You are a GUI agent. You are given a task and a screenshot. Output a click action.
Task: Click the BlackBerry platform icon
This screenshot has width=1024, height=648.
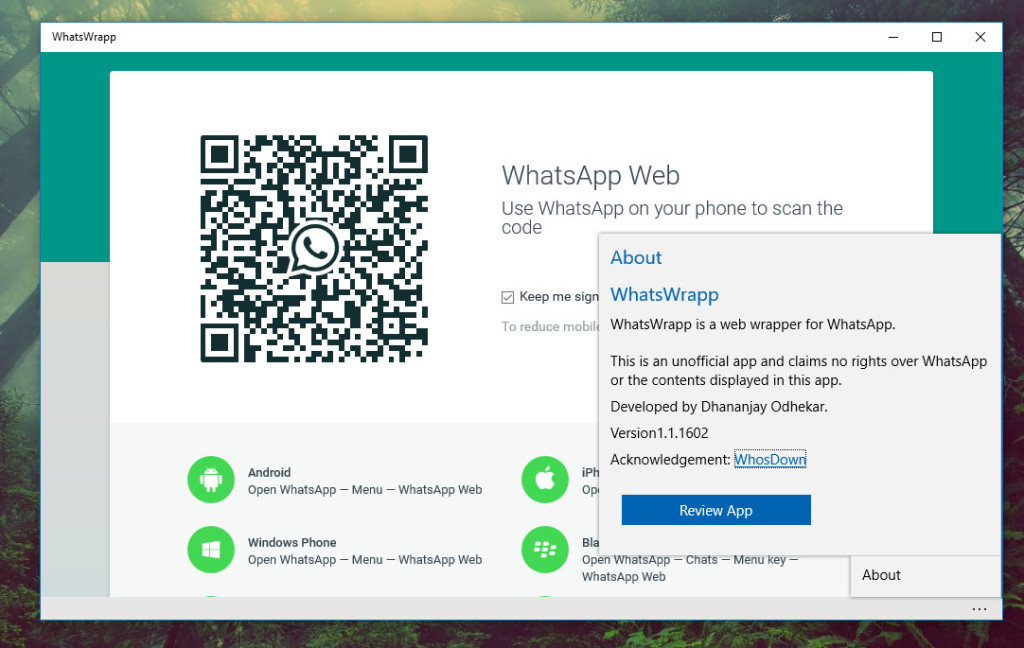pos(545,549)
